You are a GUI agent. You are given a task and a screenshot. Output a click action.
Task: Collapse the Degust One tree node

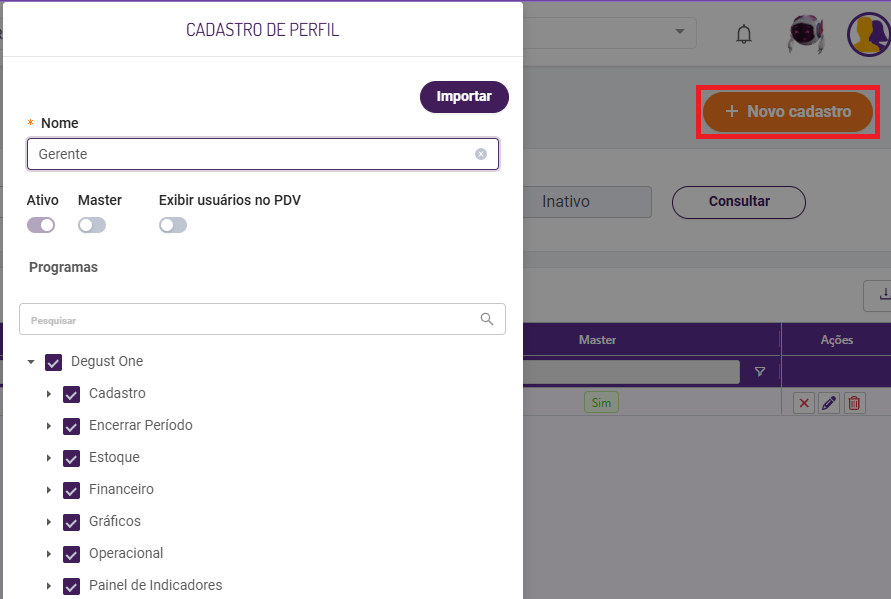[31, 362]
